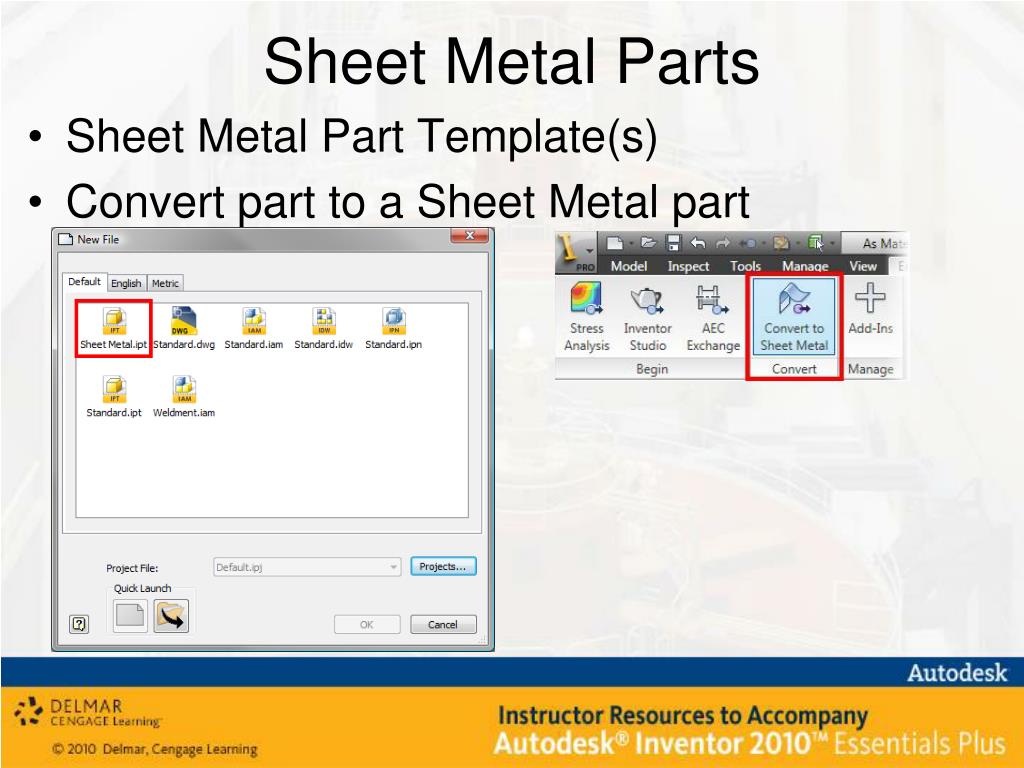Expand the application menu dropdown arrow
Viewport: 1024px width, 768px height.
point(589,251)
